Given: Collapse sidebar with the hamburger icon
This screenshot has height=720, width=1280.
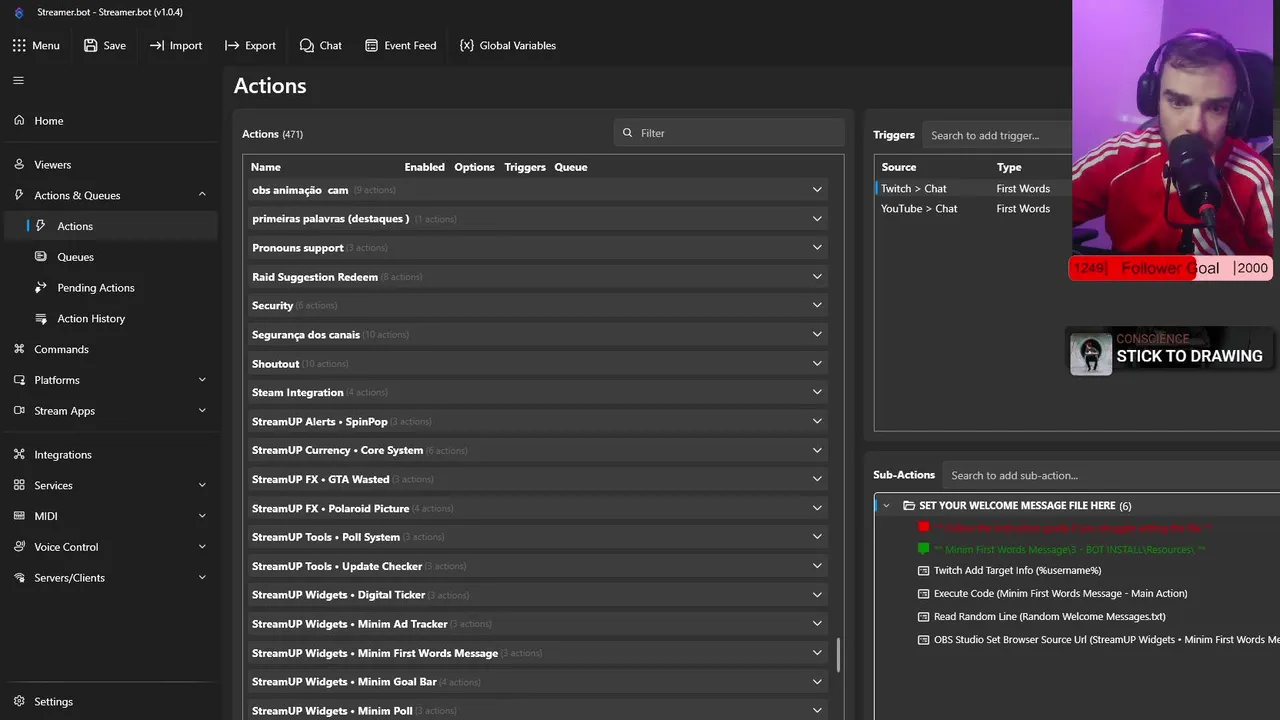Looking at the screenshot, I should pos(19,80).
